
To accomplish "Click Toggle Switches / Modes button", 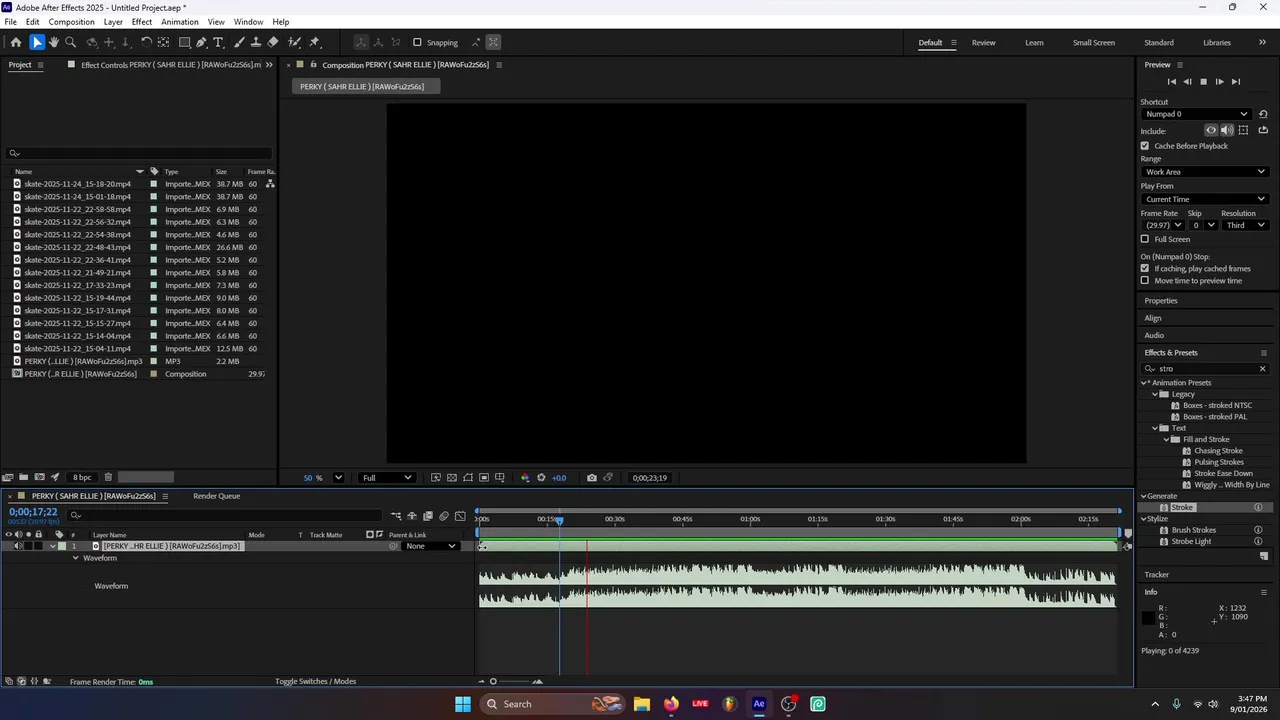I will 315,682.
